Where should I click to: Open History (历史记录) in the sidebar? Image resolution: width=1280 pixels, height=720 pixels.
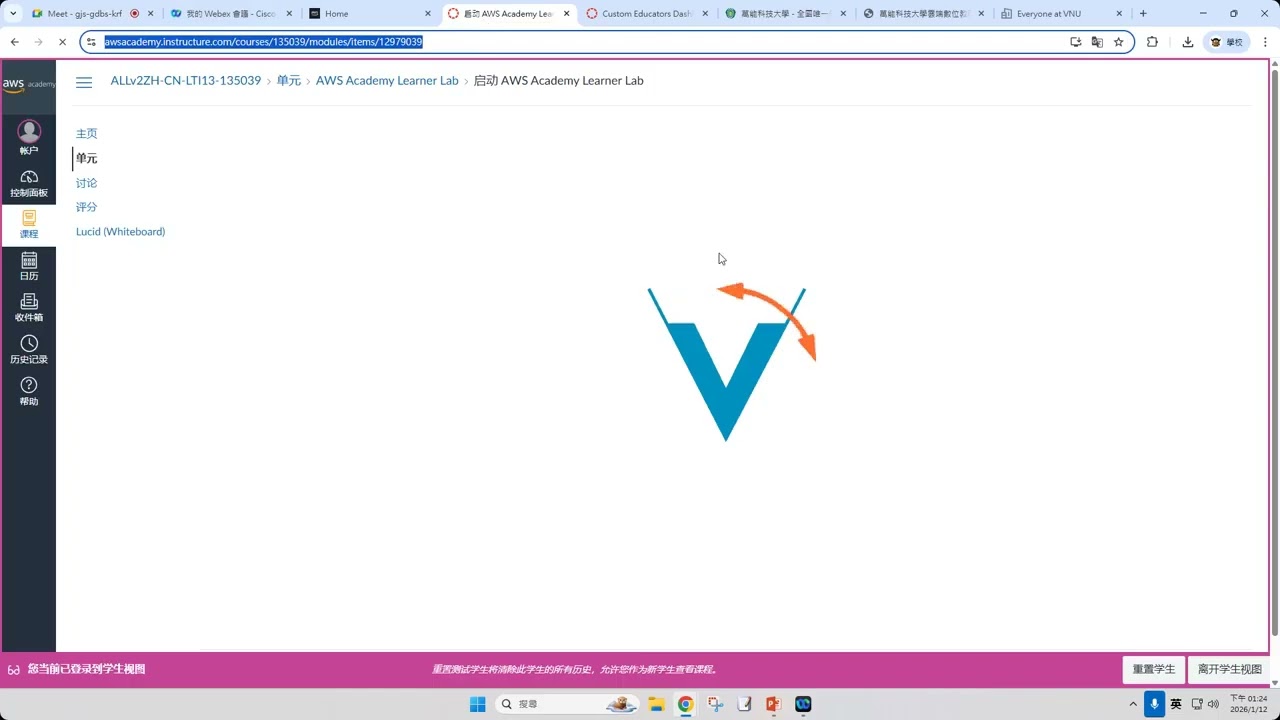click(x=29, y=350)
